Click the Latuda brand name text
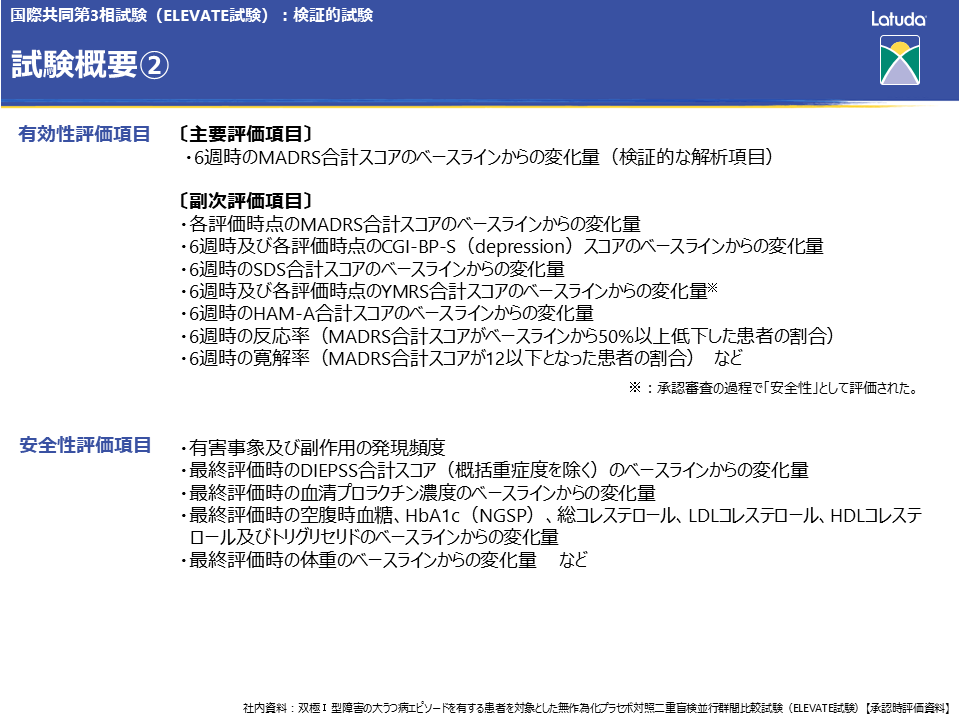The height and width of the screenshot is (720, 960). click(899, 19)
